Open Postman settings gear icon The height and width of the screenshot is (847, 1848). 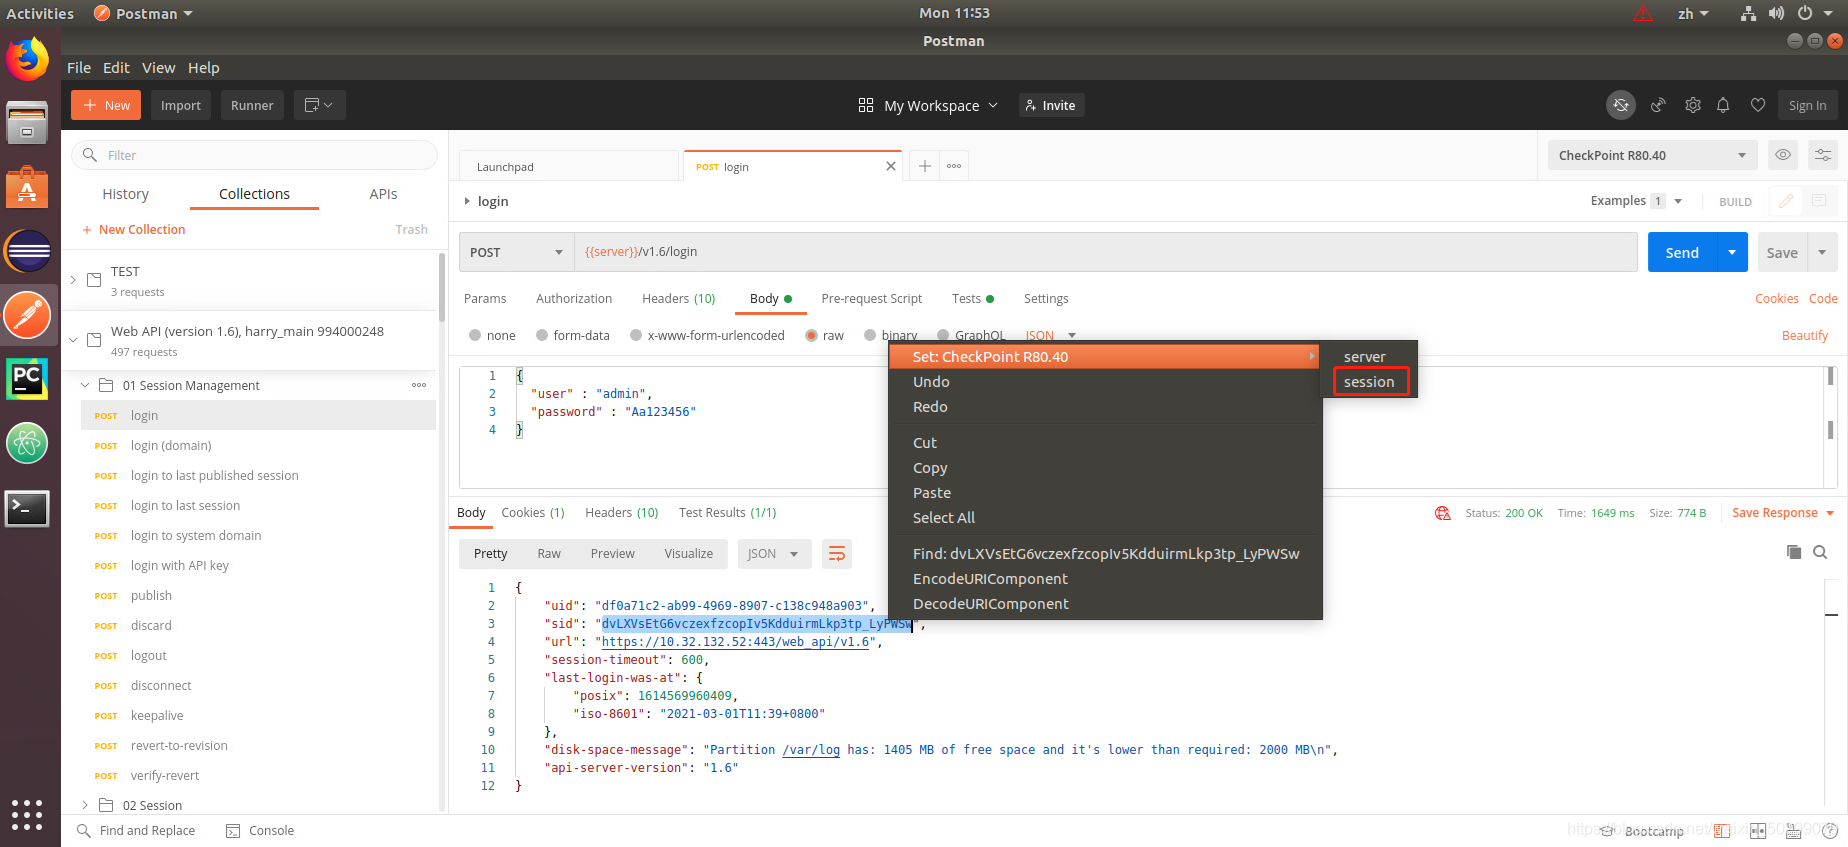coord(1693,105)
